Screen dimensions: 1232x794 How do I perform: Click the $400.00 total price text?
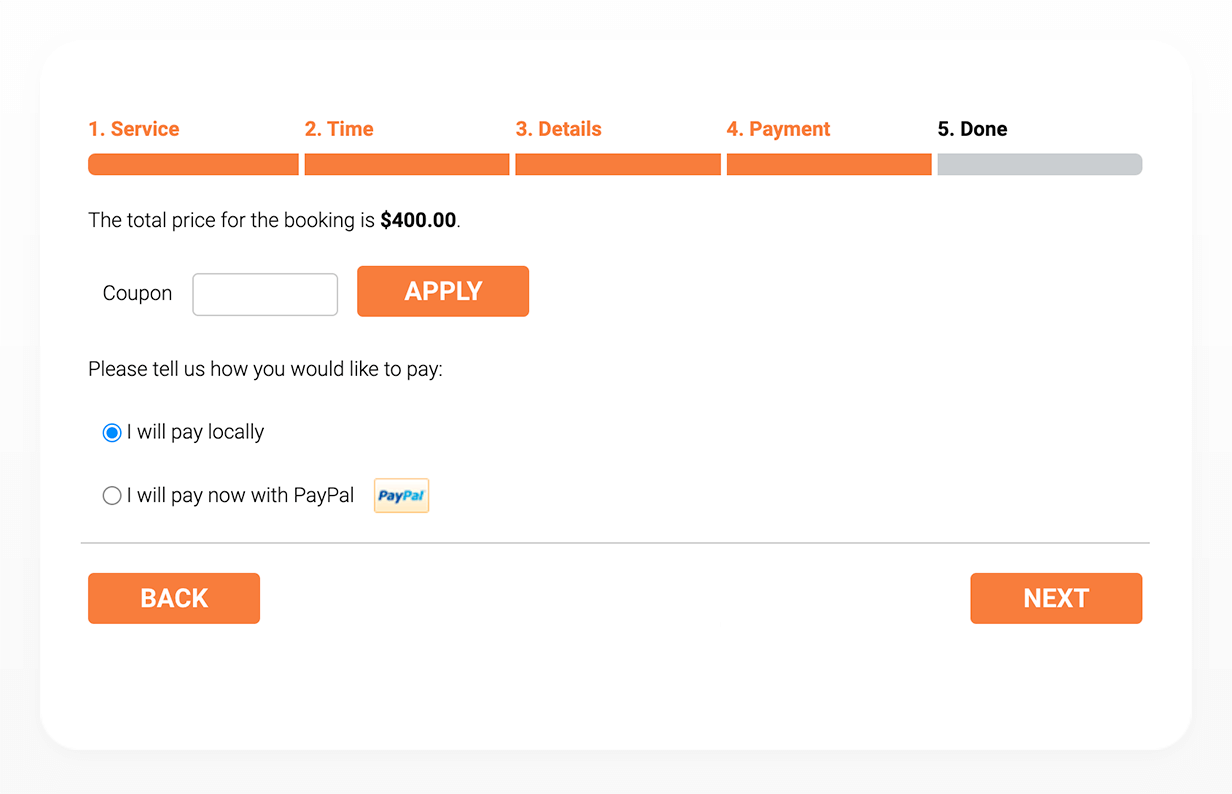pyautogui.click(x=418, y=220)
